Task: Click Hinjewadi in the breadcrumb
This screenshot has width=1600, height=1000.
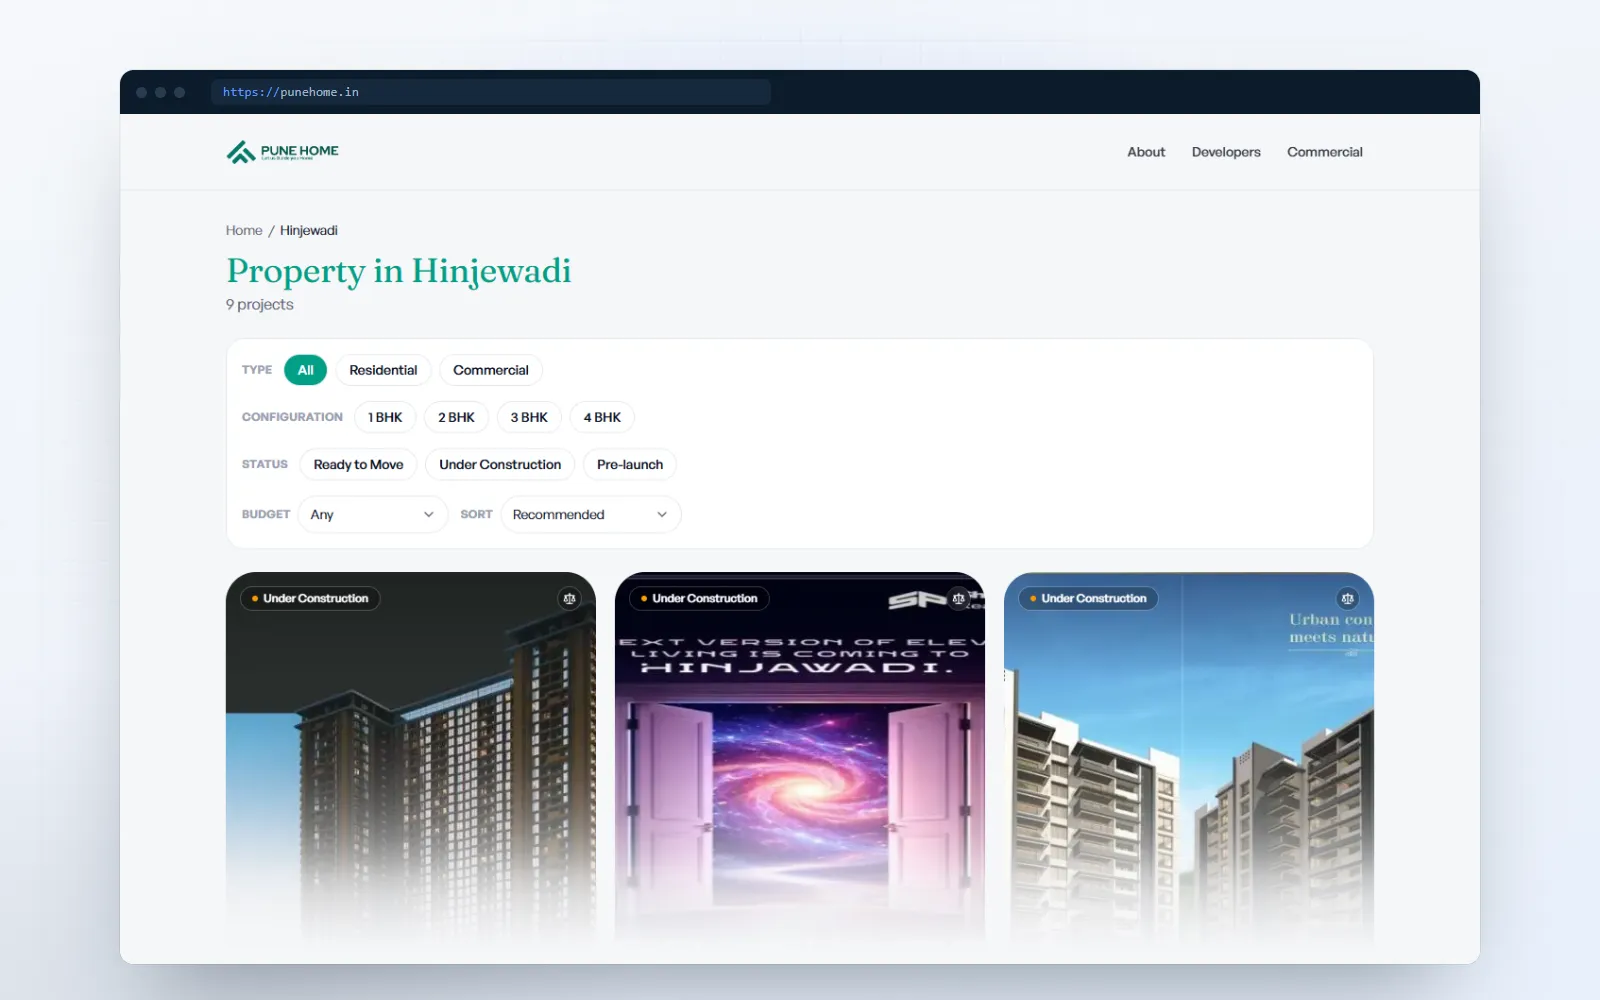Action: [309, 230]
